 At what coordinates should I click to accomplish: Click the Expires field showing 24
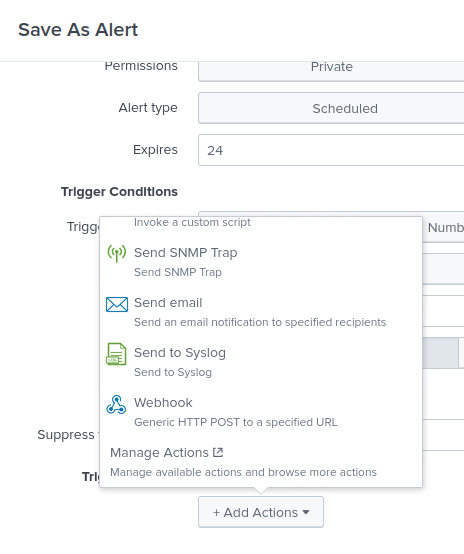(x=331, y=150)
